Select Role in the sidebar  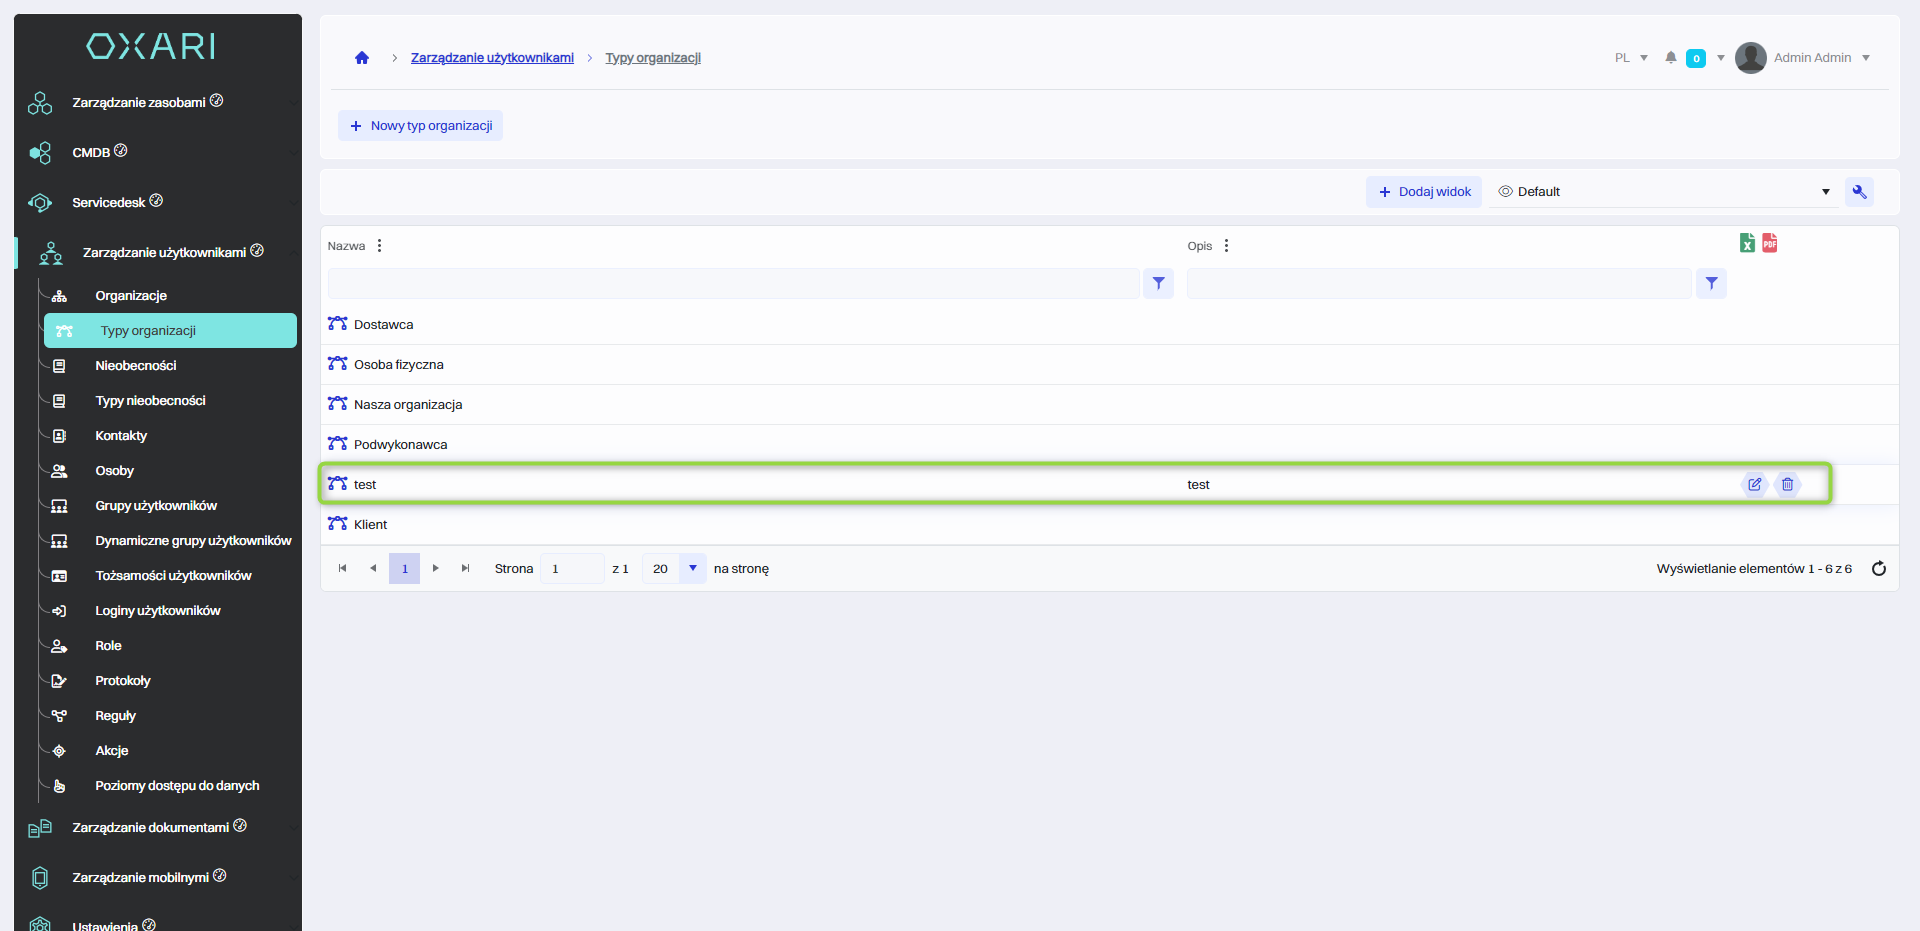coord(108,646)
